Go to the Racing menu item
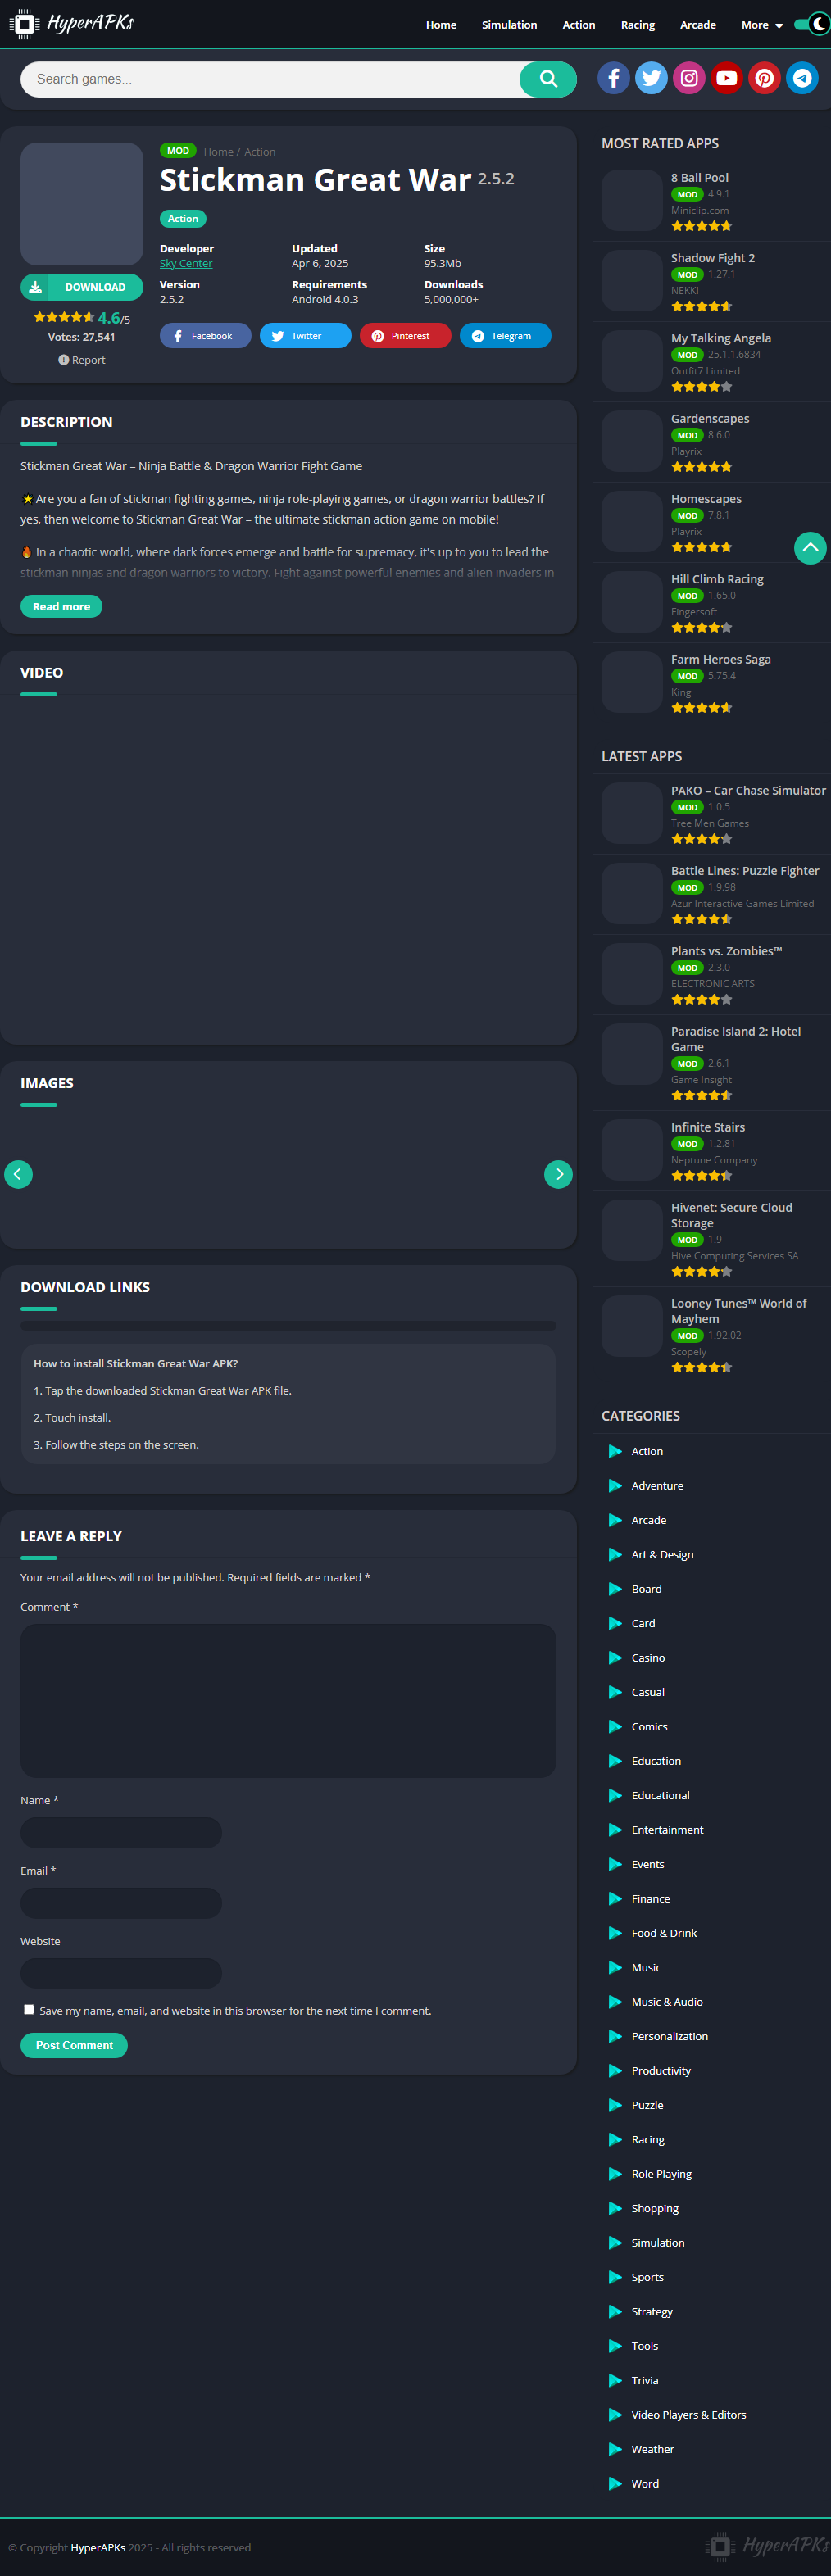 coord(637,25)
